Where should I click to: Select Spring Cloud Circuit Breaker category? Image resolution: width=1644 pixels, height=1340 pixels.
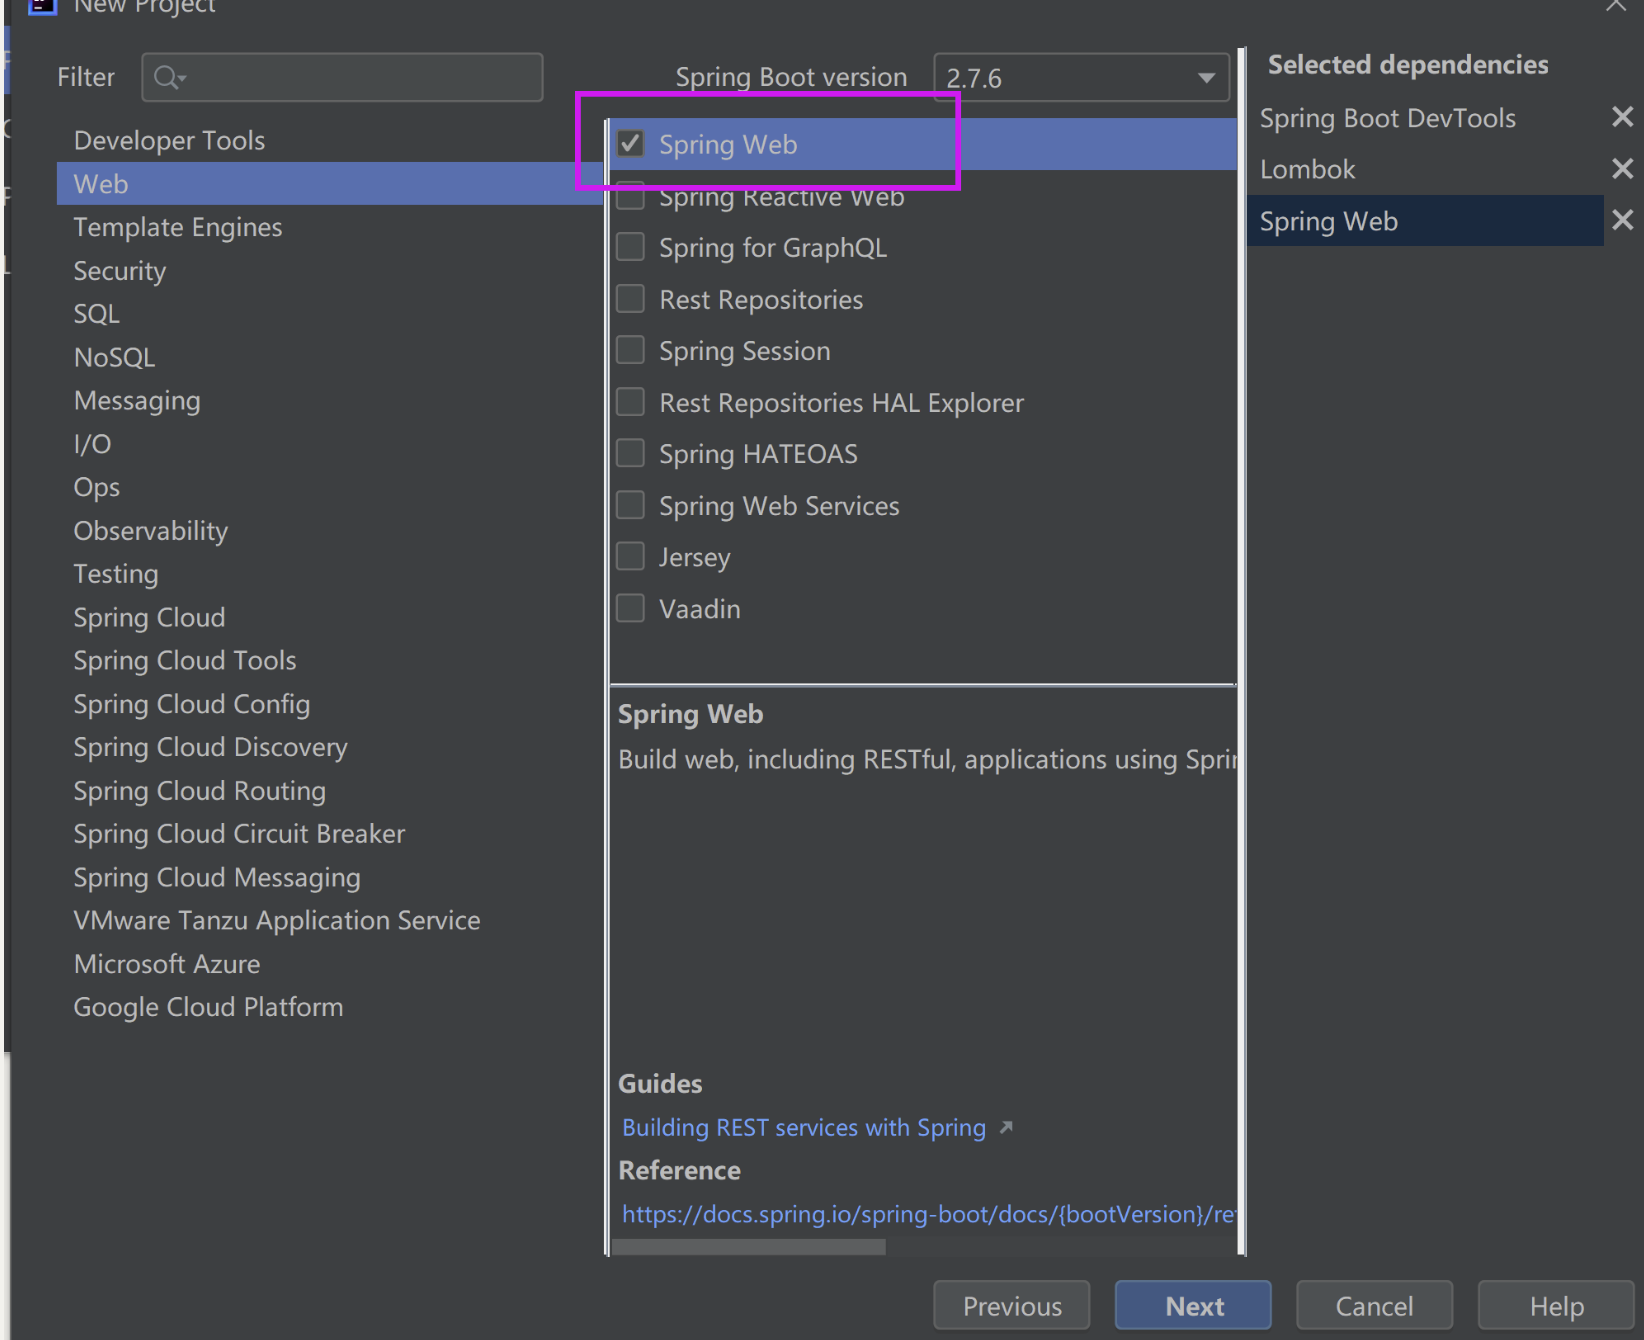point(240,834)
